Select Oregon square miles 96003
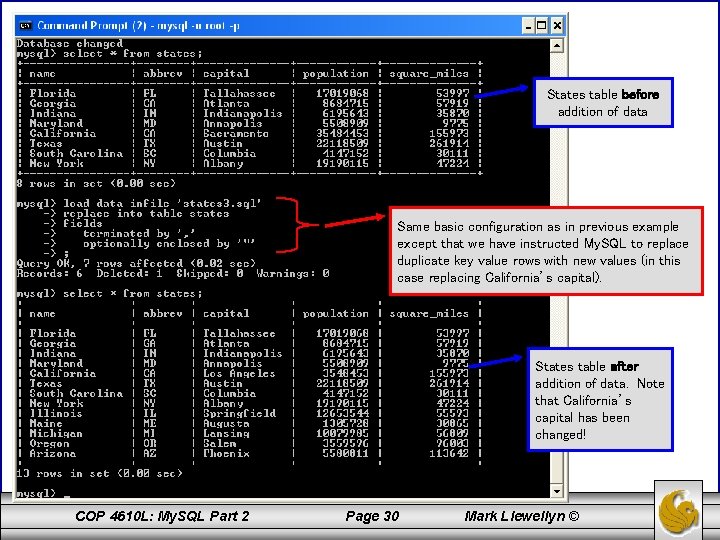Viewport: 720px width, 540px height. tap(452, 444)
